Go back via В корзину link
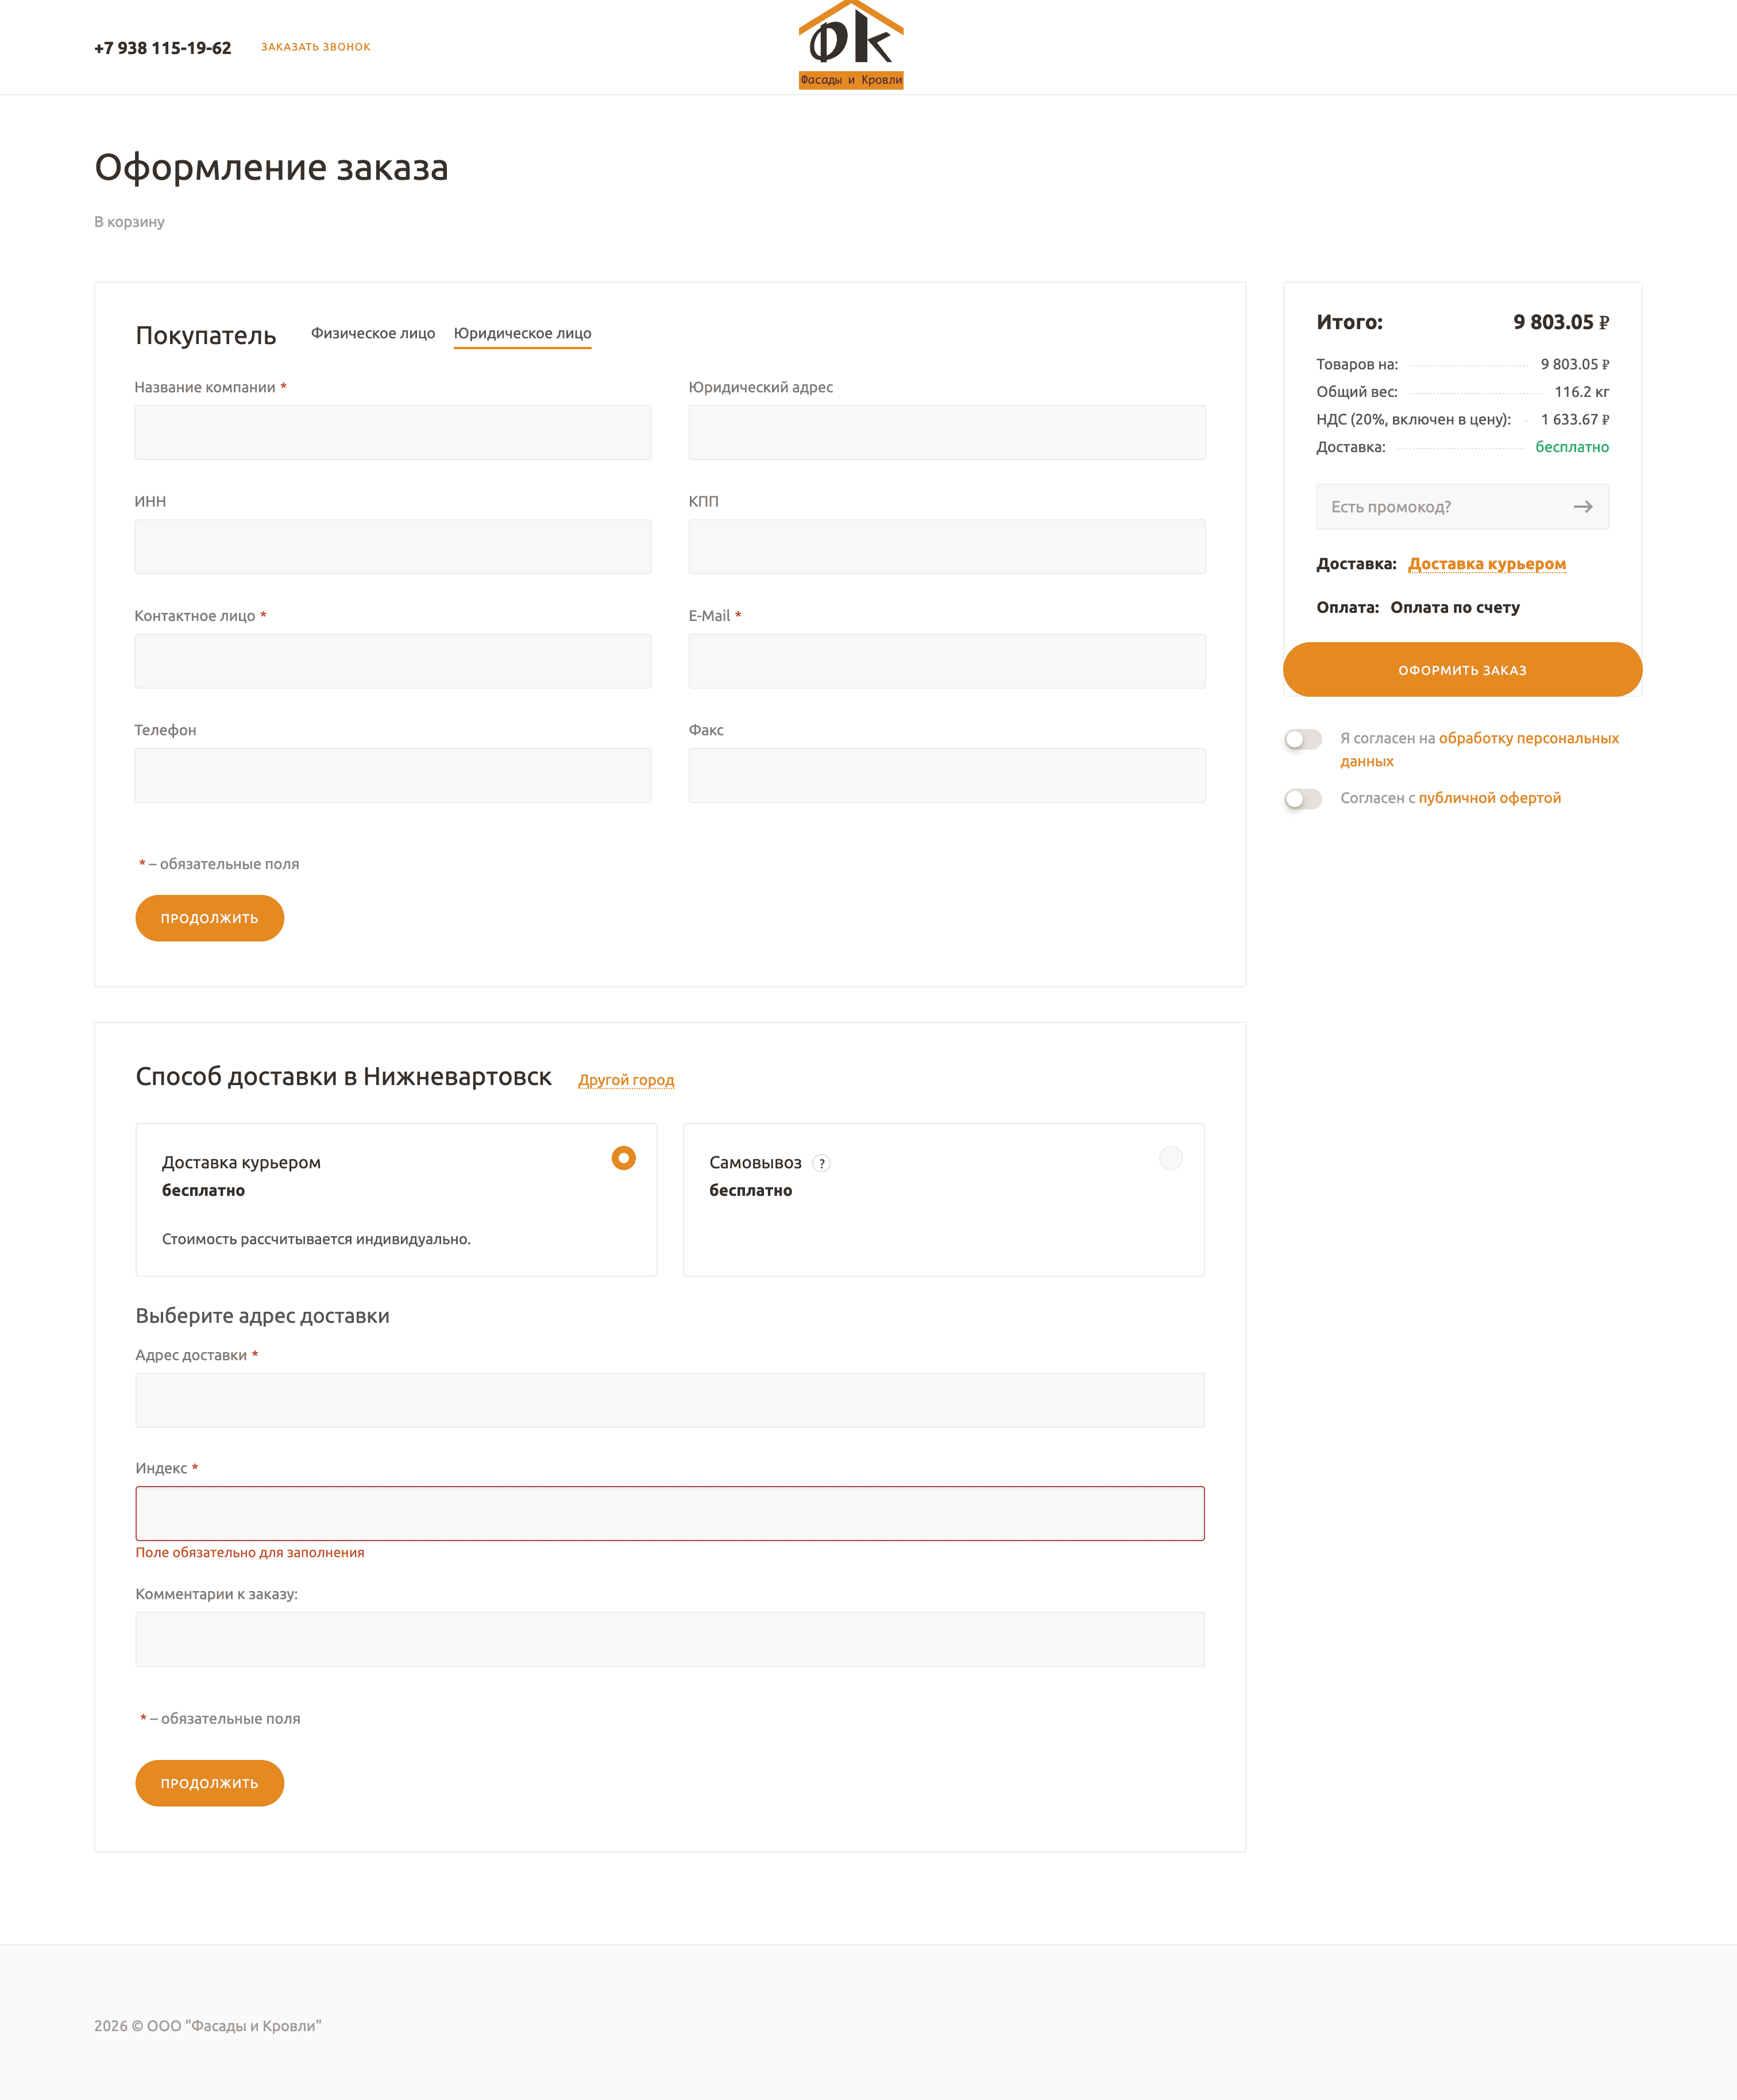1737x2100 pixels. point(129,222)
